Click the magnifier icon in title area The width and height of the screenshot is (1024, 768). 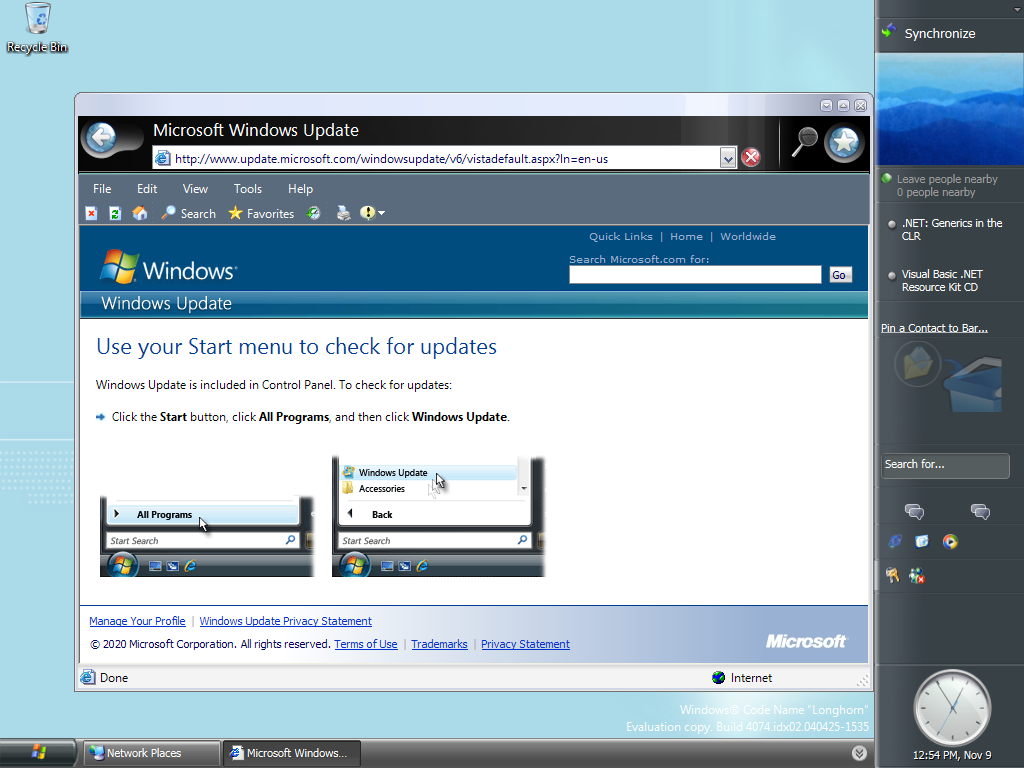[803, 143]
